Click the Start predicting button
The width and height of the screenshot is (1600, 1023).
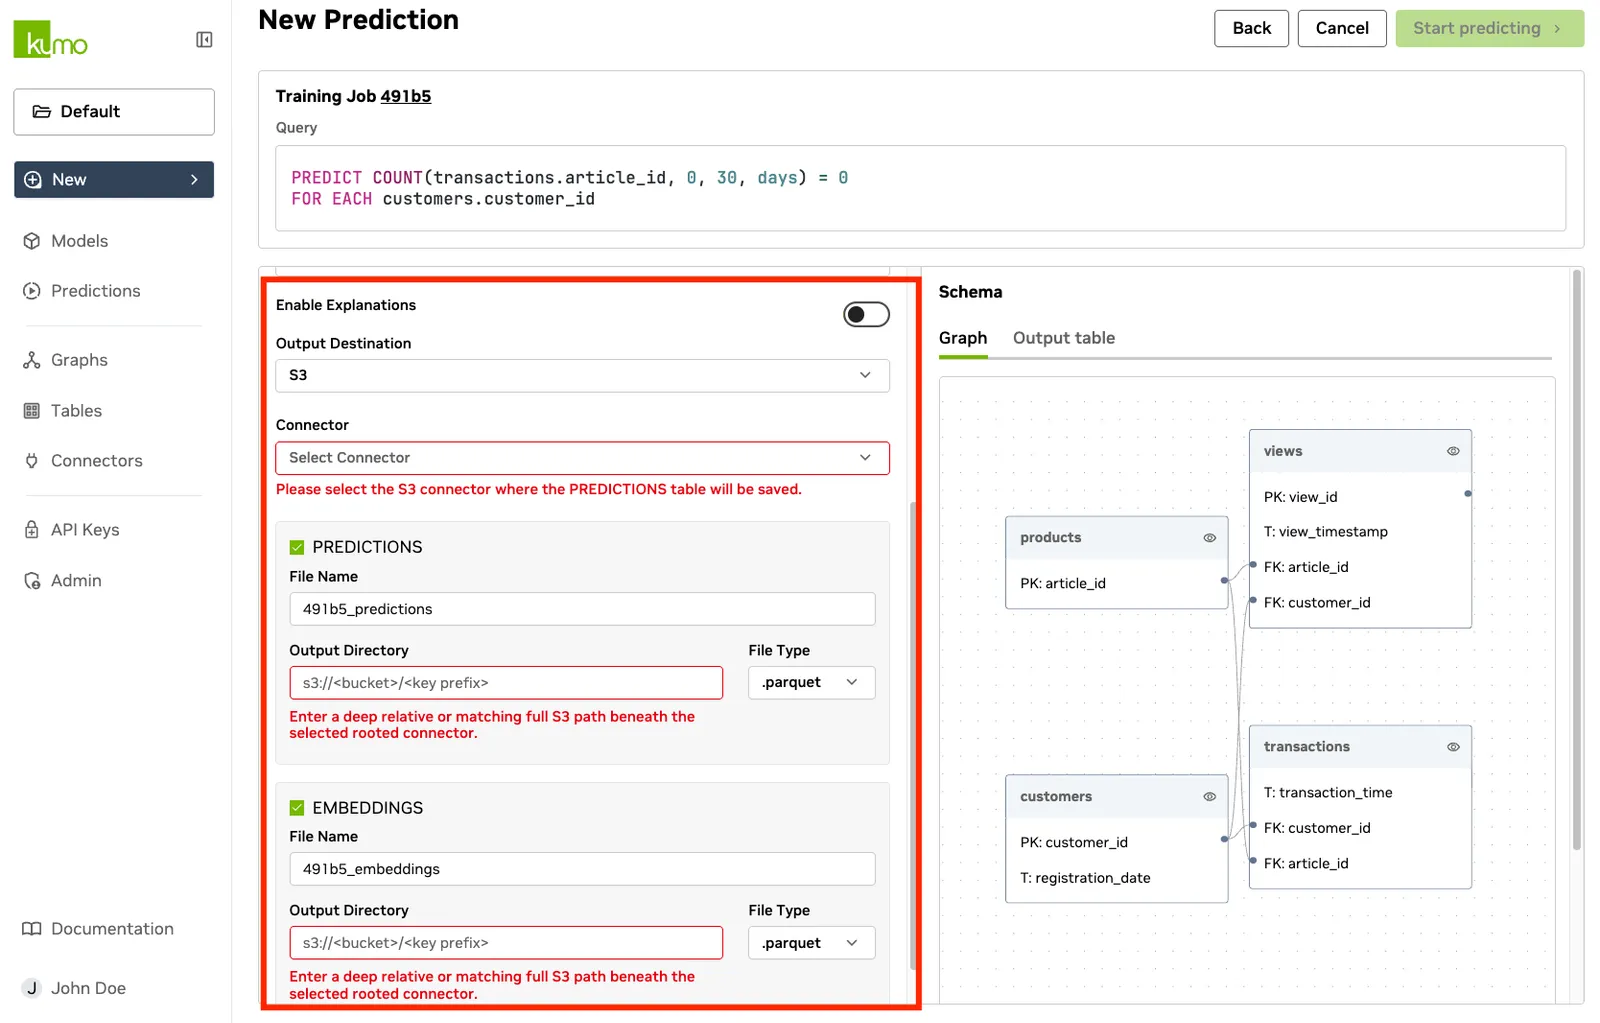[x=1490, y=28]
